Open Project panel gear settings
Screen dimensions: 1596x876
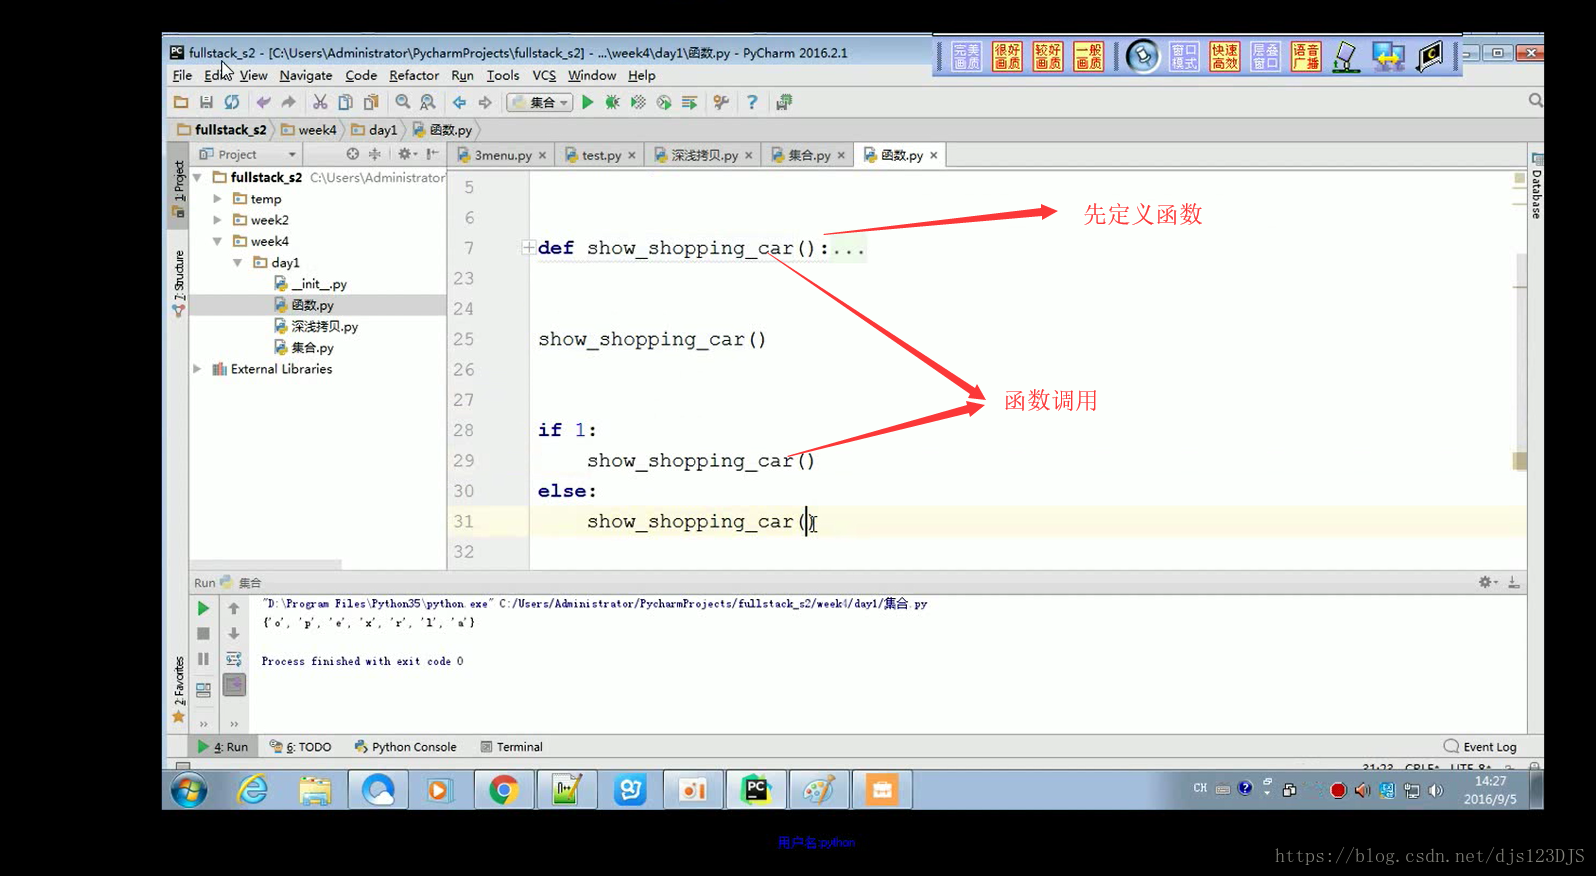click(406, 154)
